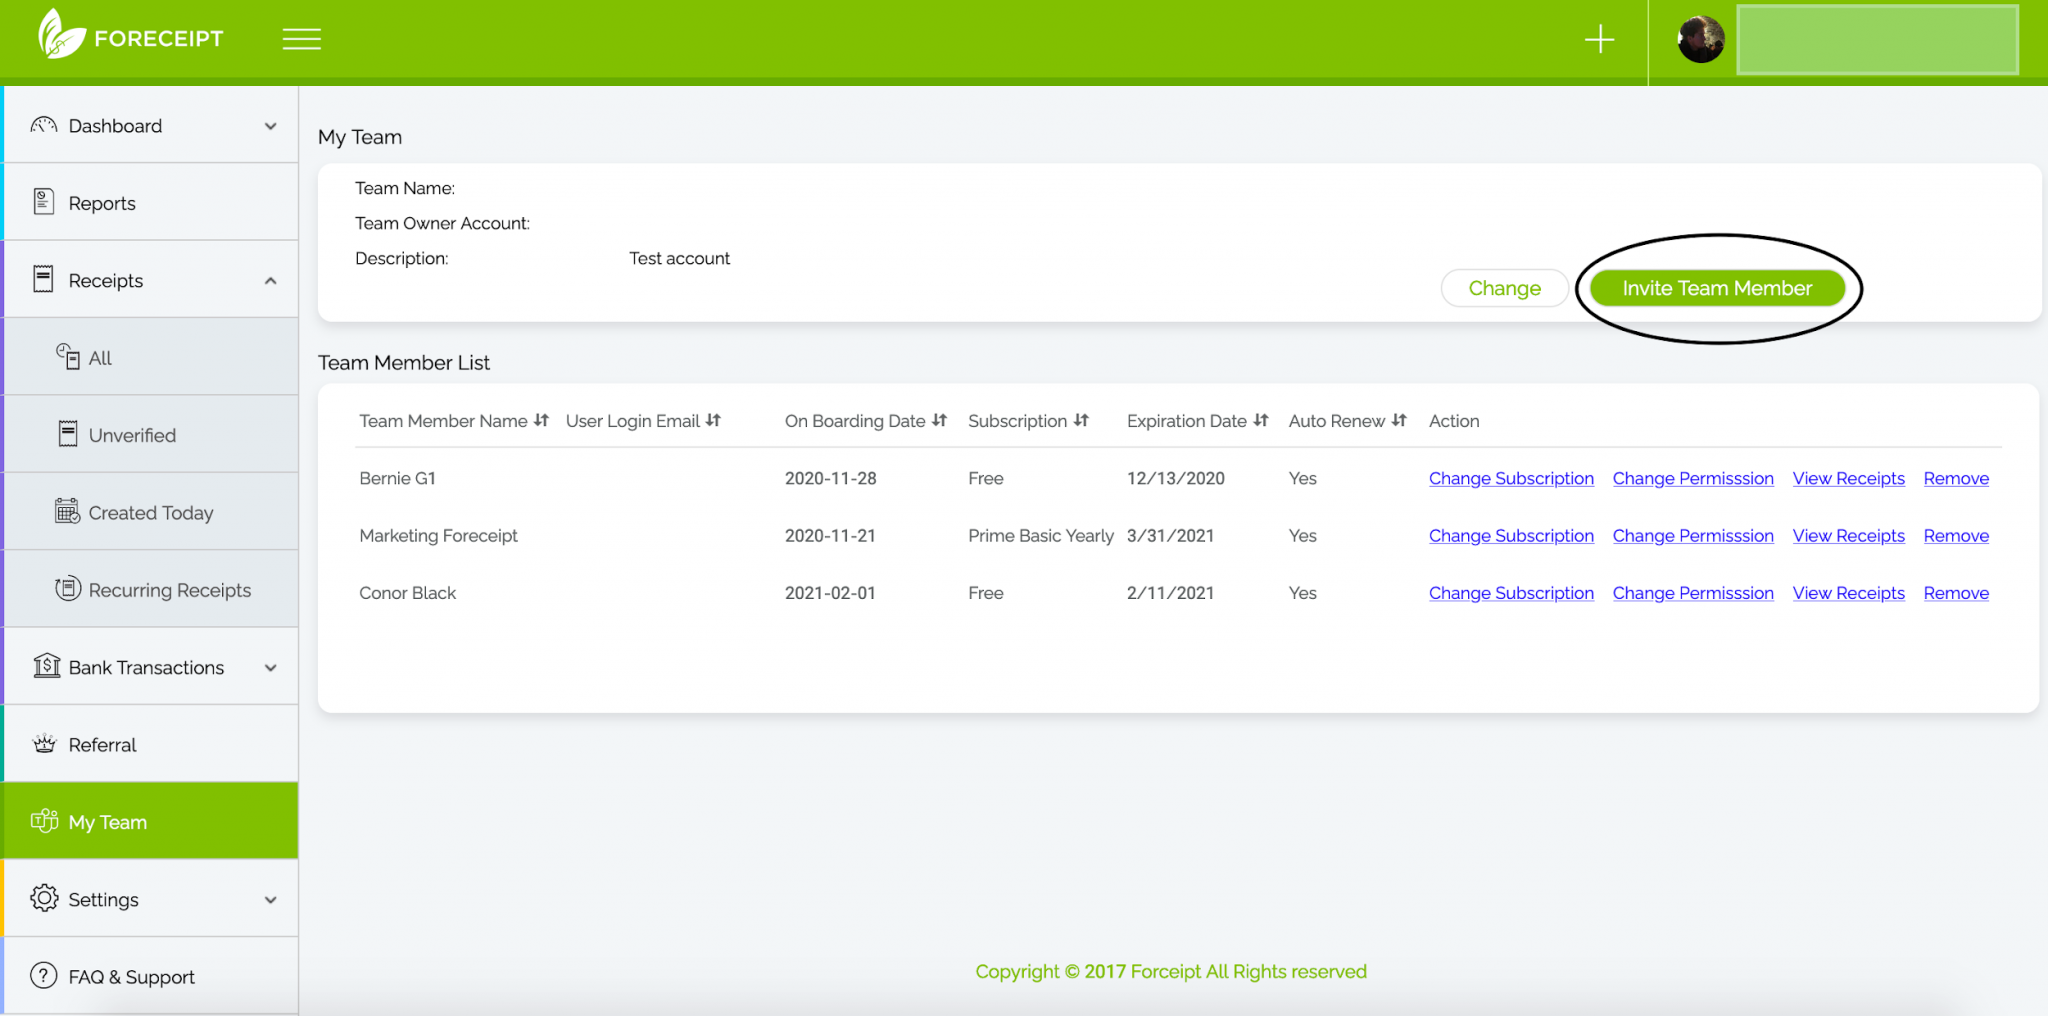Toggle sorting on Subscription column
The width and height of the screenshot is (2048, 1016).
pyautogui.click(x=1083, y=420)
